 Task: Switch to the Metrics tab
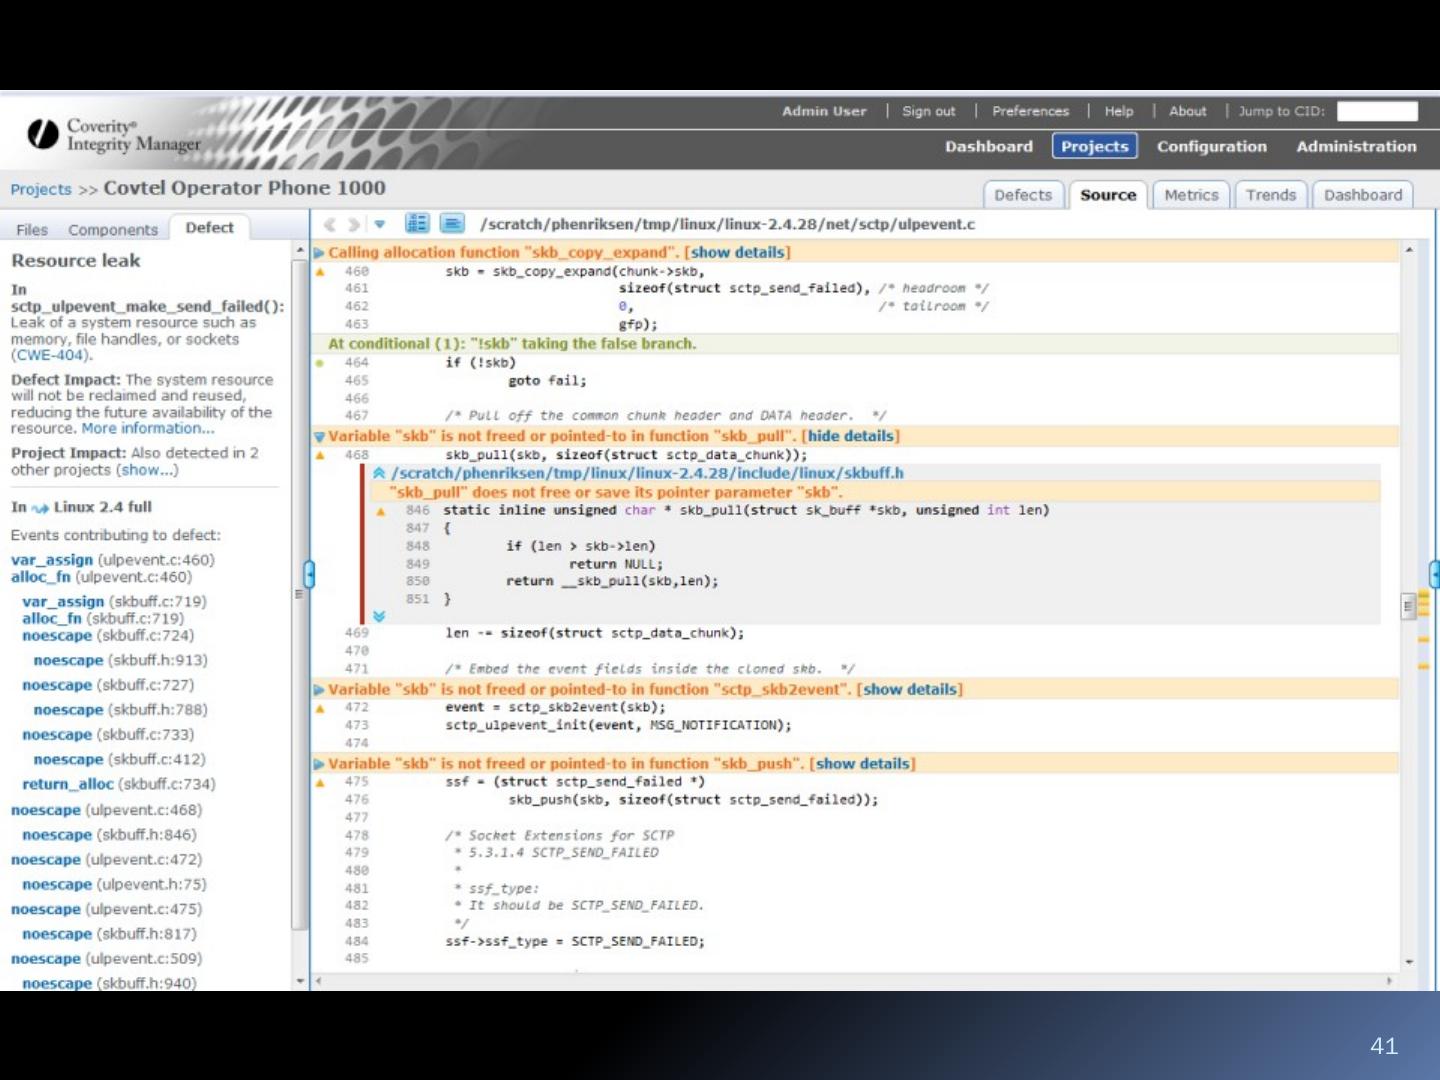[x=1191, y=195]
